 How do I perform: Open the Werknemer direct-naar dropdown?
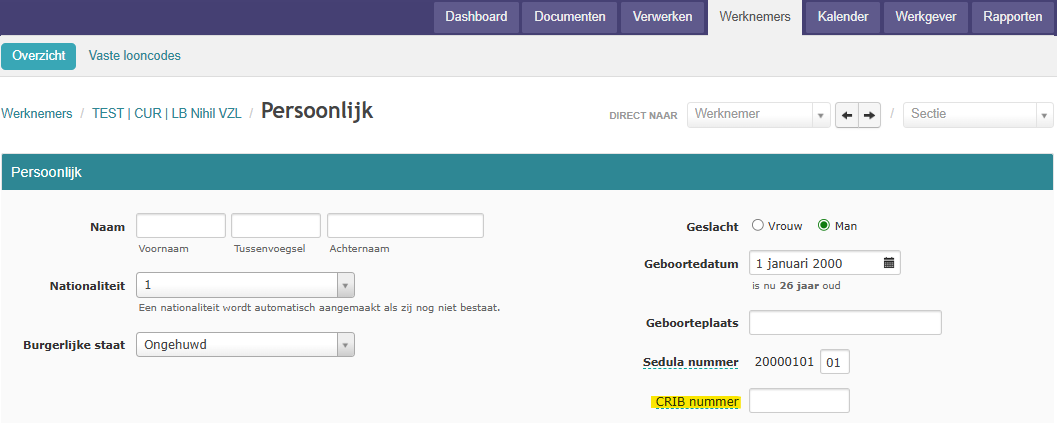click(x=759, y=115)
